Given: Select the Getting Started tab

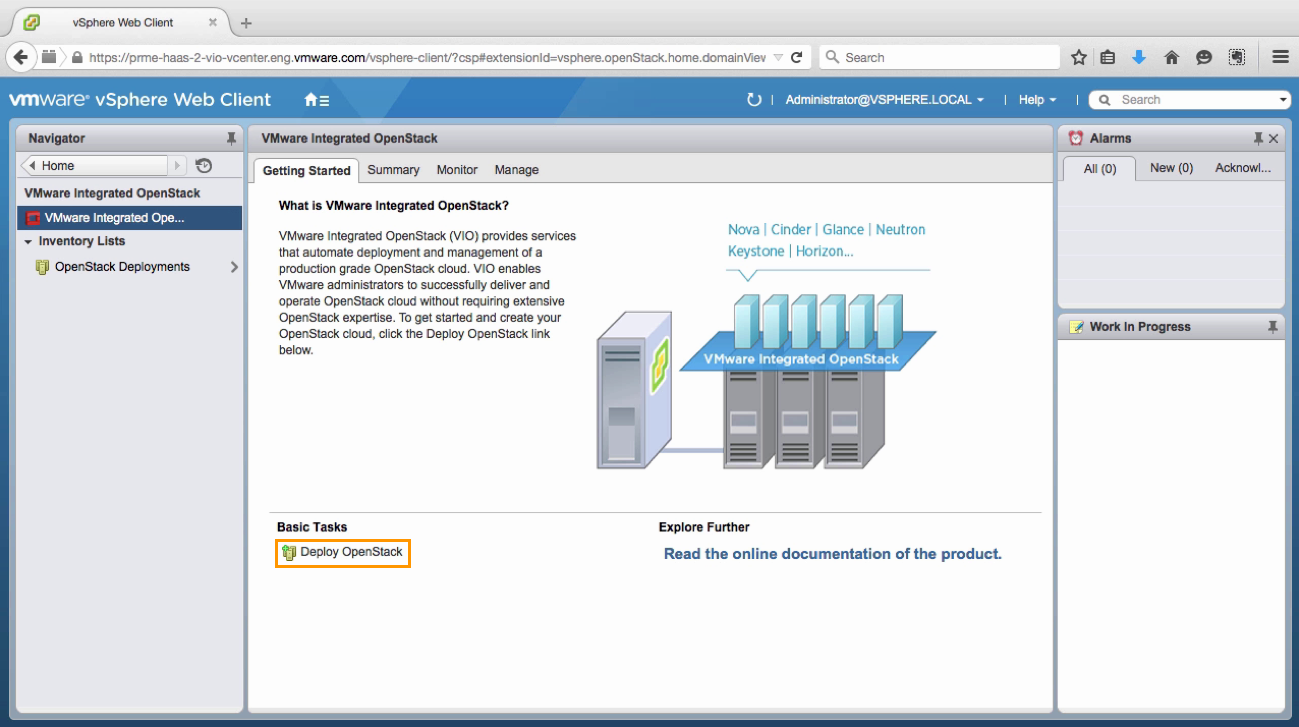Looking at the screenshot, I should coord(307,171).
